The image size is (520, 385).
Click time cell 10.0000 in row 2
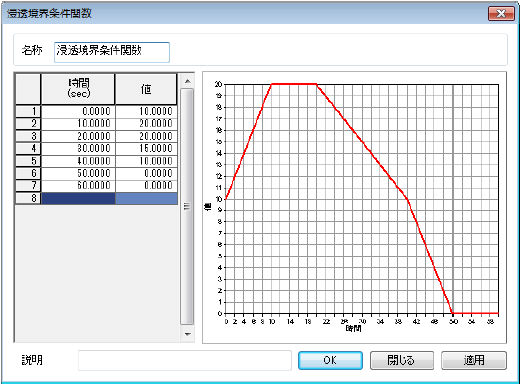pos(78,124)
